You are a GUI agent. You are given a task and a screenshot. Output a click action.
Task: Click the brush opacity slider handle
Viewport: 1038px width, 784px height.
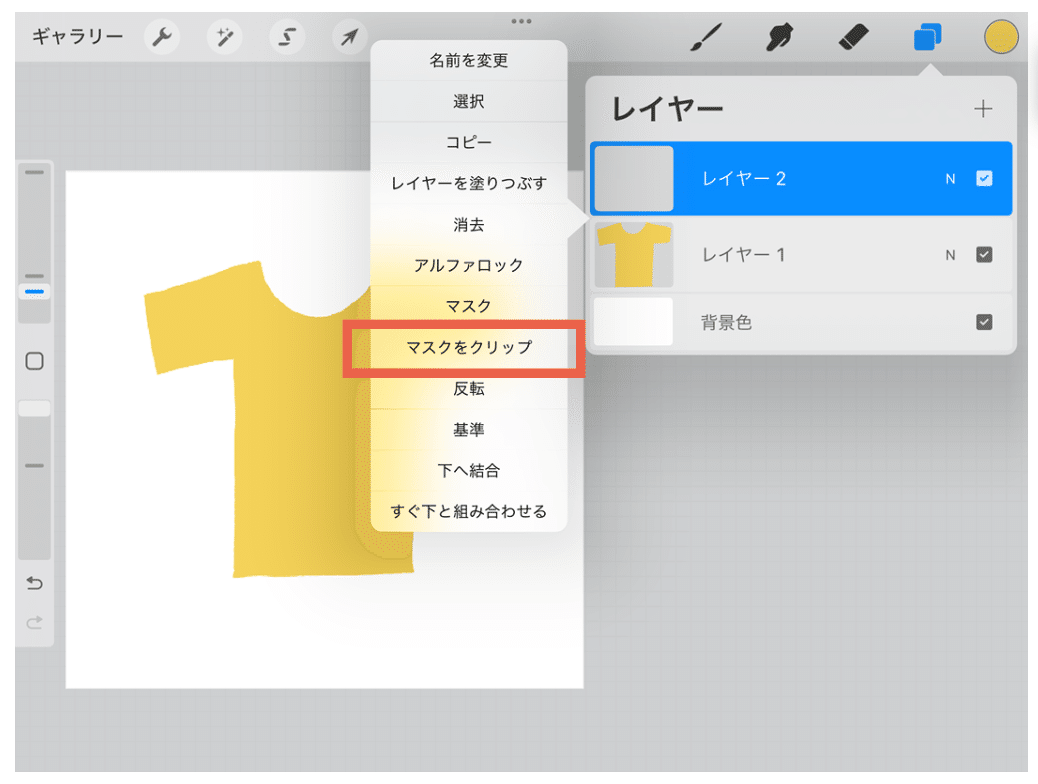pyautogui.click(x=34, y=409)
